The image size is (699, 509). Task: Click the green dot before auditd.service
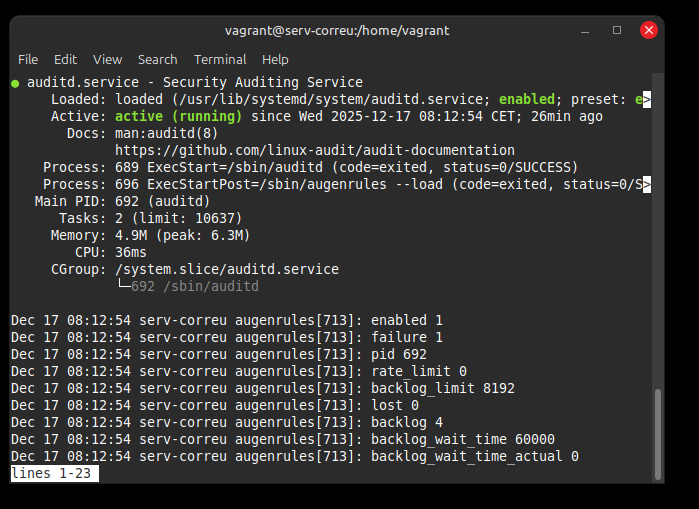pyautogui.click(x=15, y=82)
